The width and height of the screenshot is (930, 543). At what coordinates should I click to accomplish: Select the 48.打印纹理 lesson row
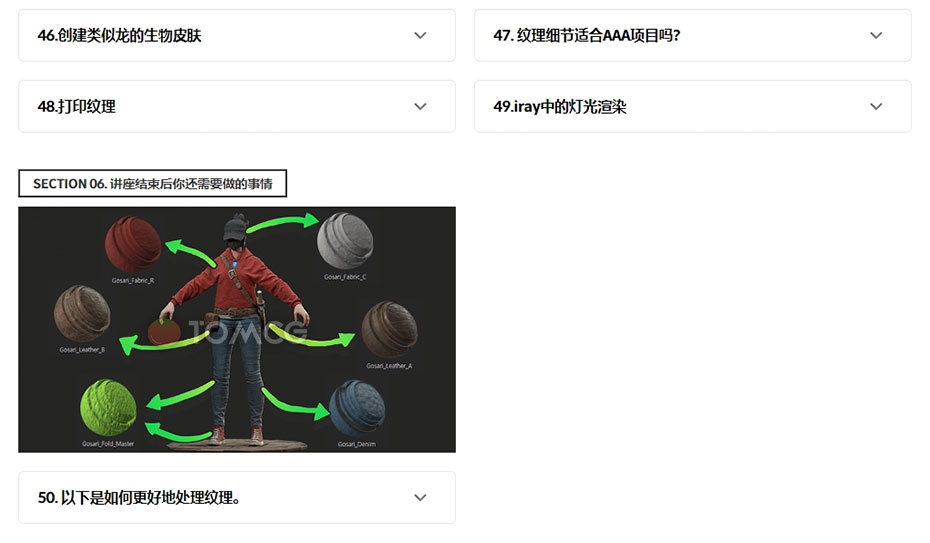click(x=237, y=107)
